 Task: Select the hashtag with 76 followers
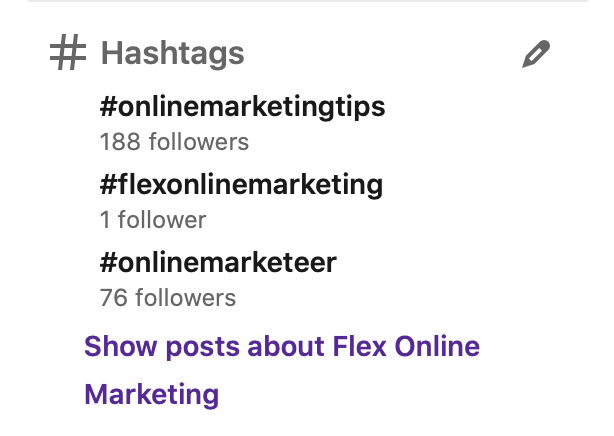(218, 262)
